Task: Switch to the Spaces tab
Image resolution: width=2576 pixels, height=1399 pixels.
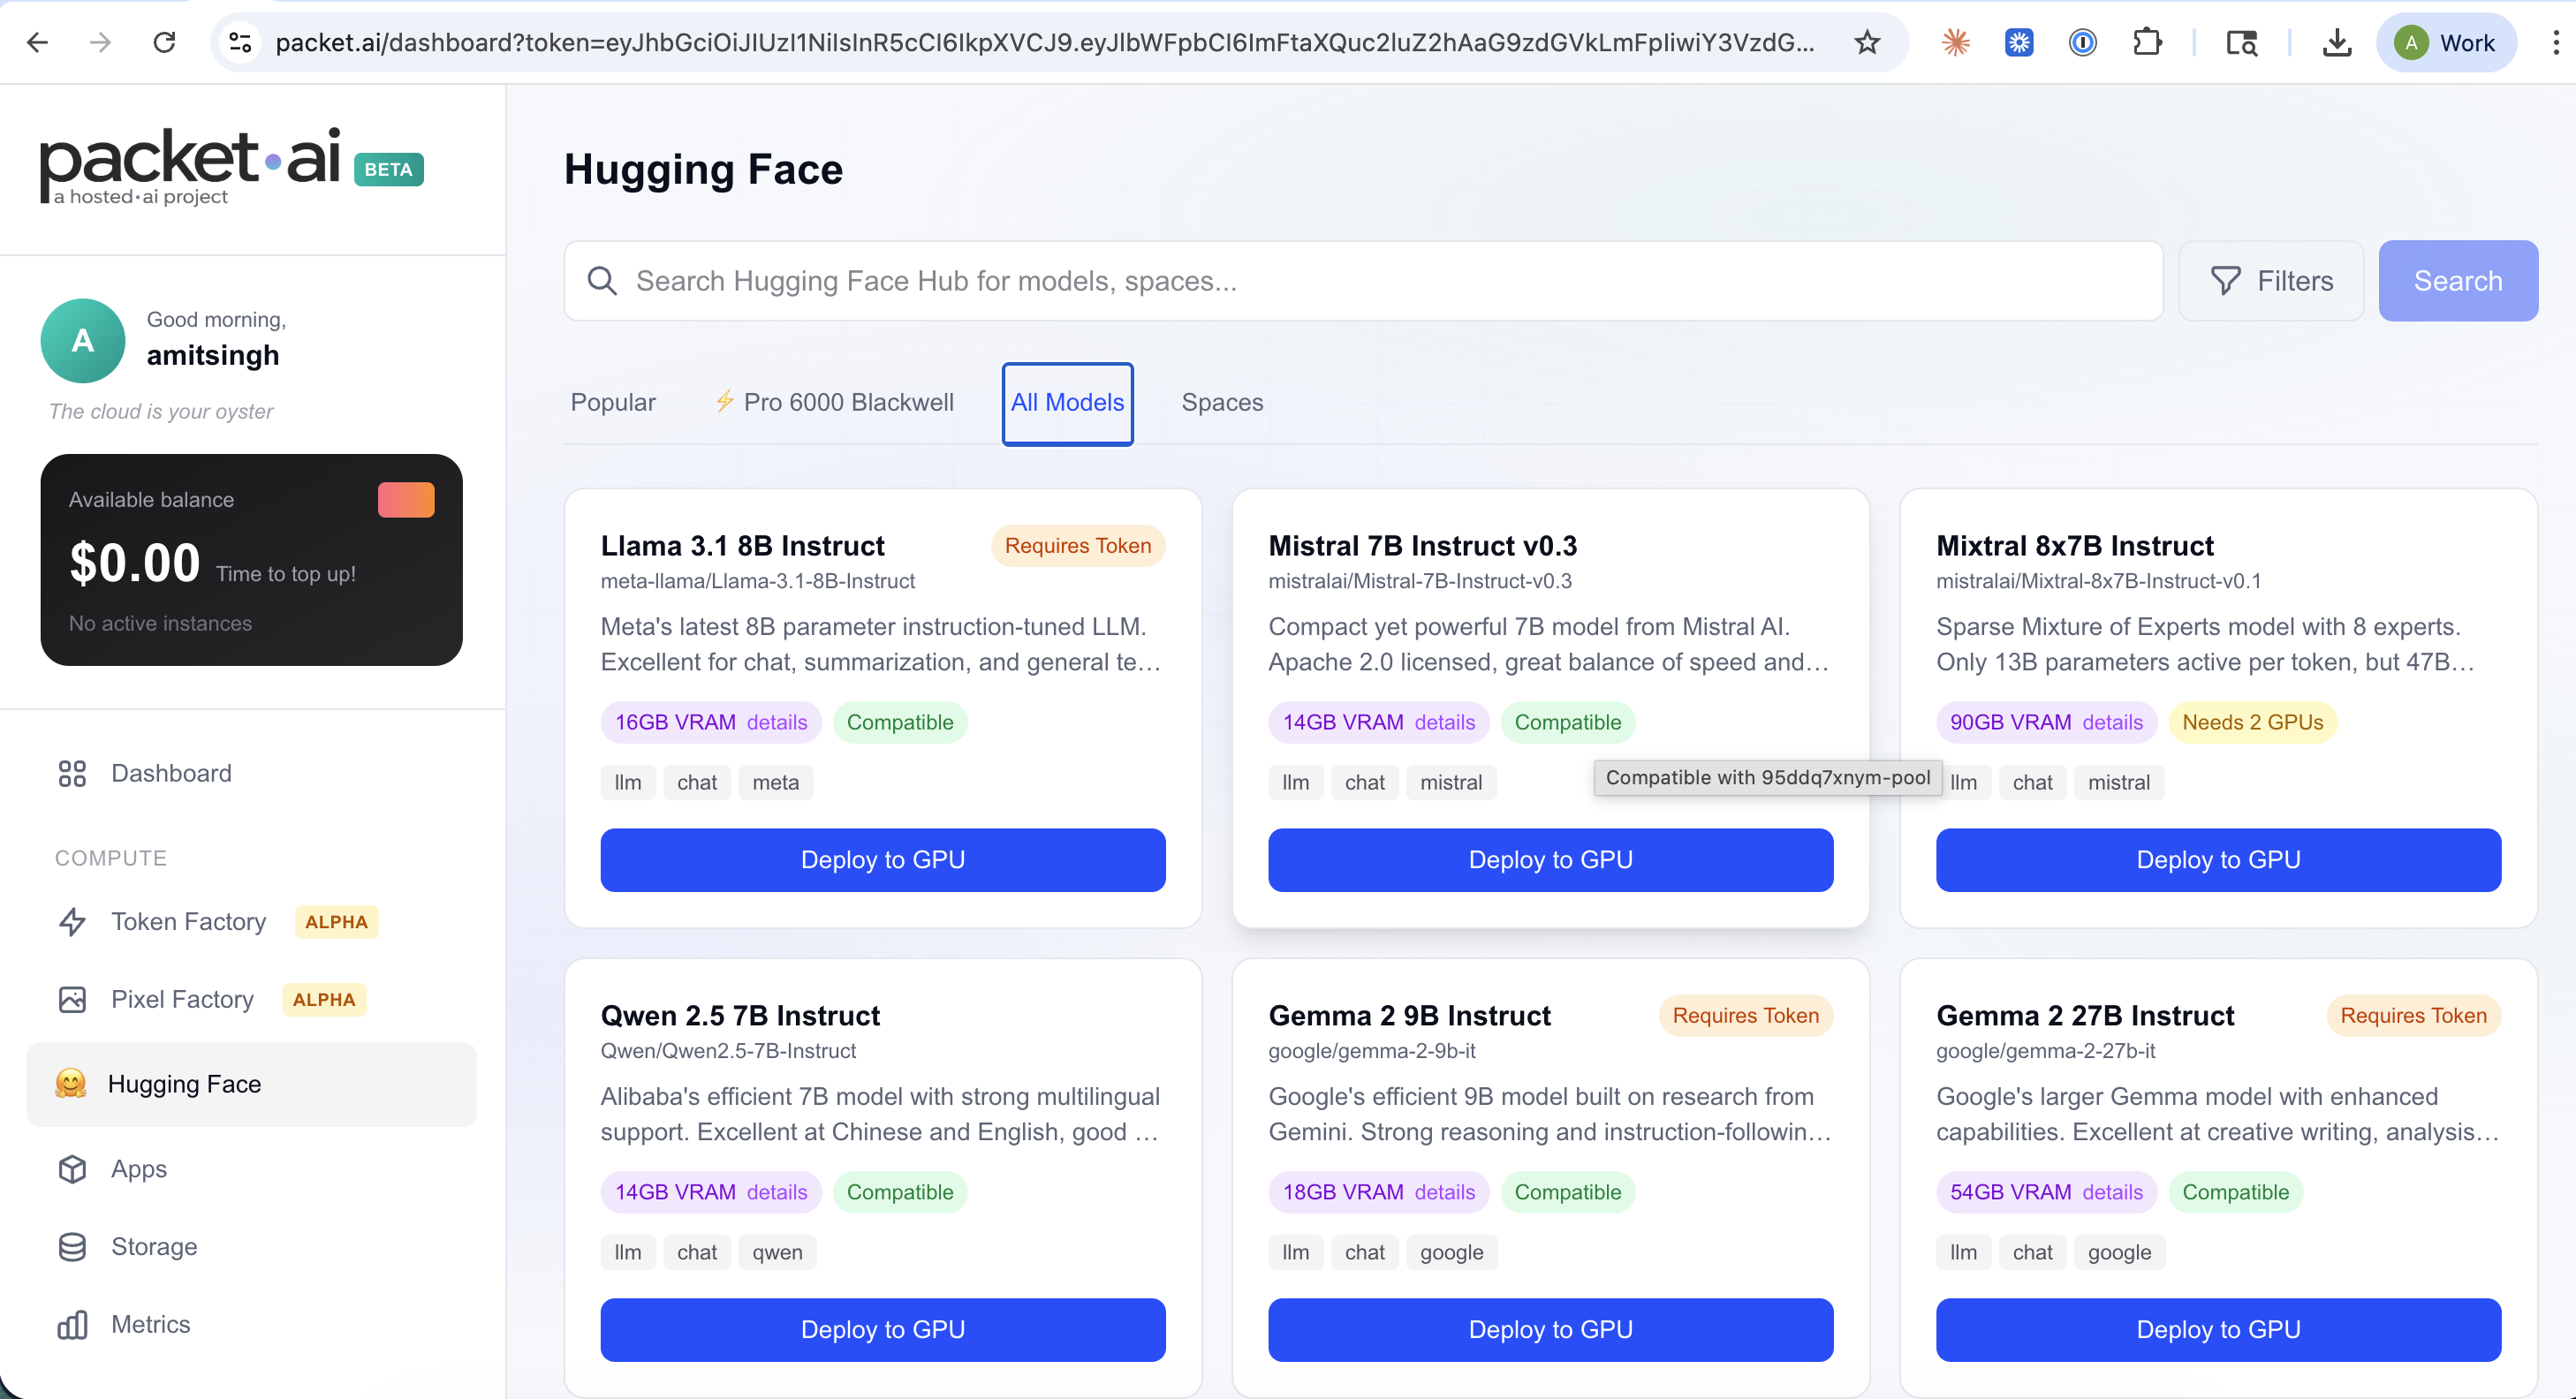Action: (x=1222, y=402)
